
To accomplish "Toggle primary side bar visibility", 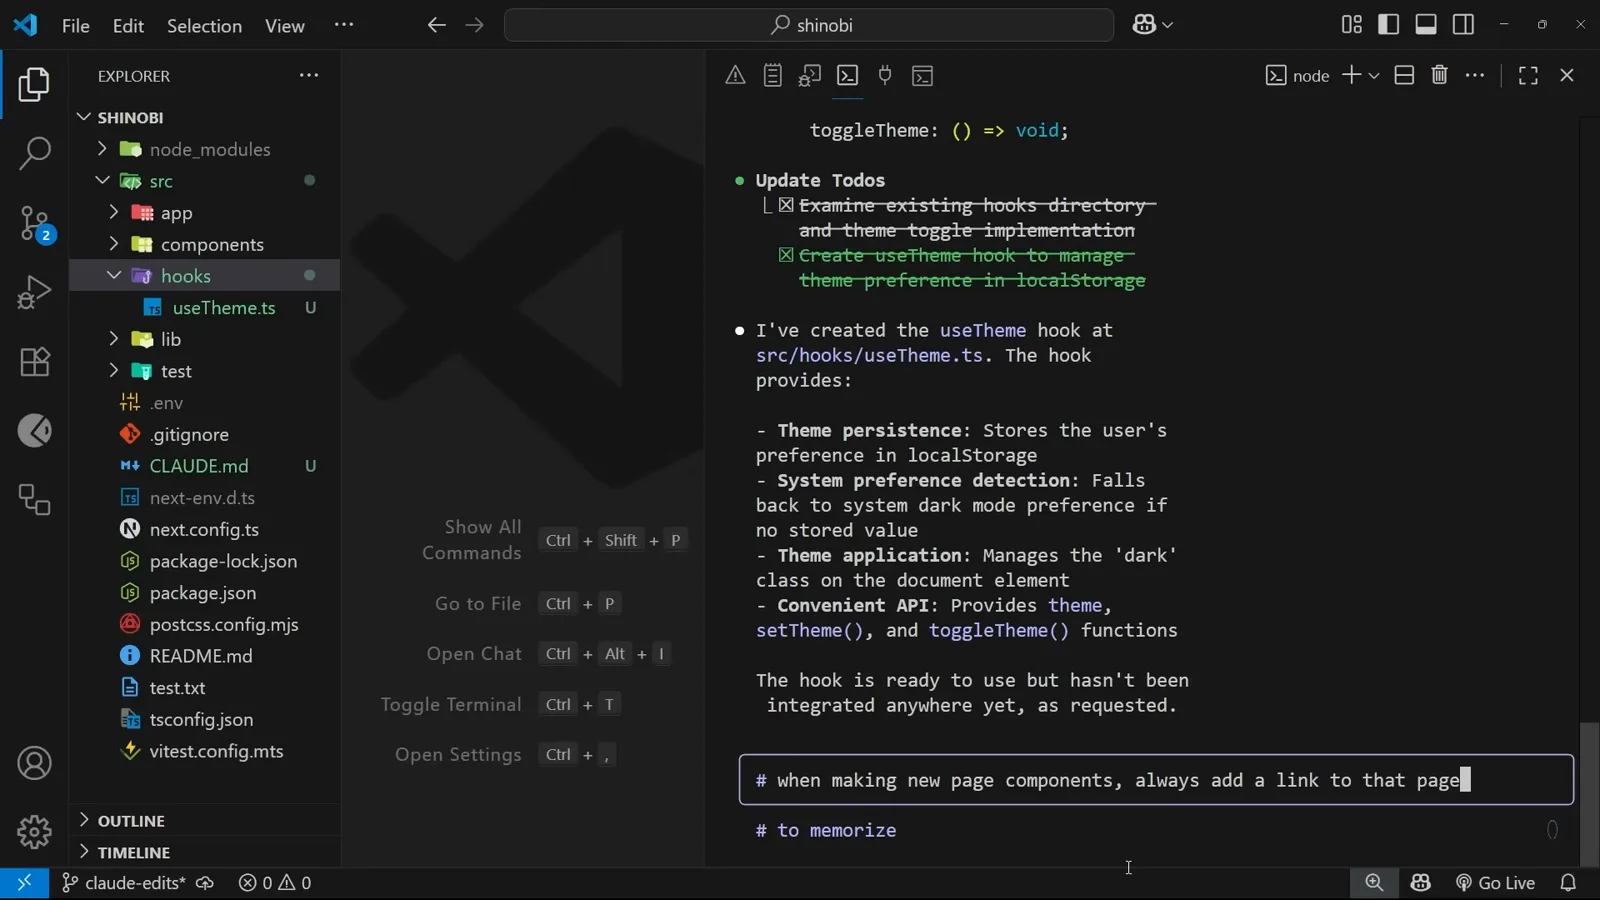I will [x=1389, y=25].
